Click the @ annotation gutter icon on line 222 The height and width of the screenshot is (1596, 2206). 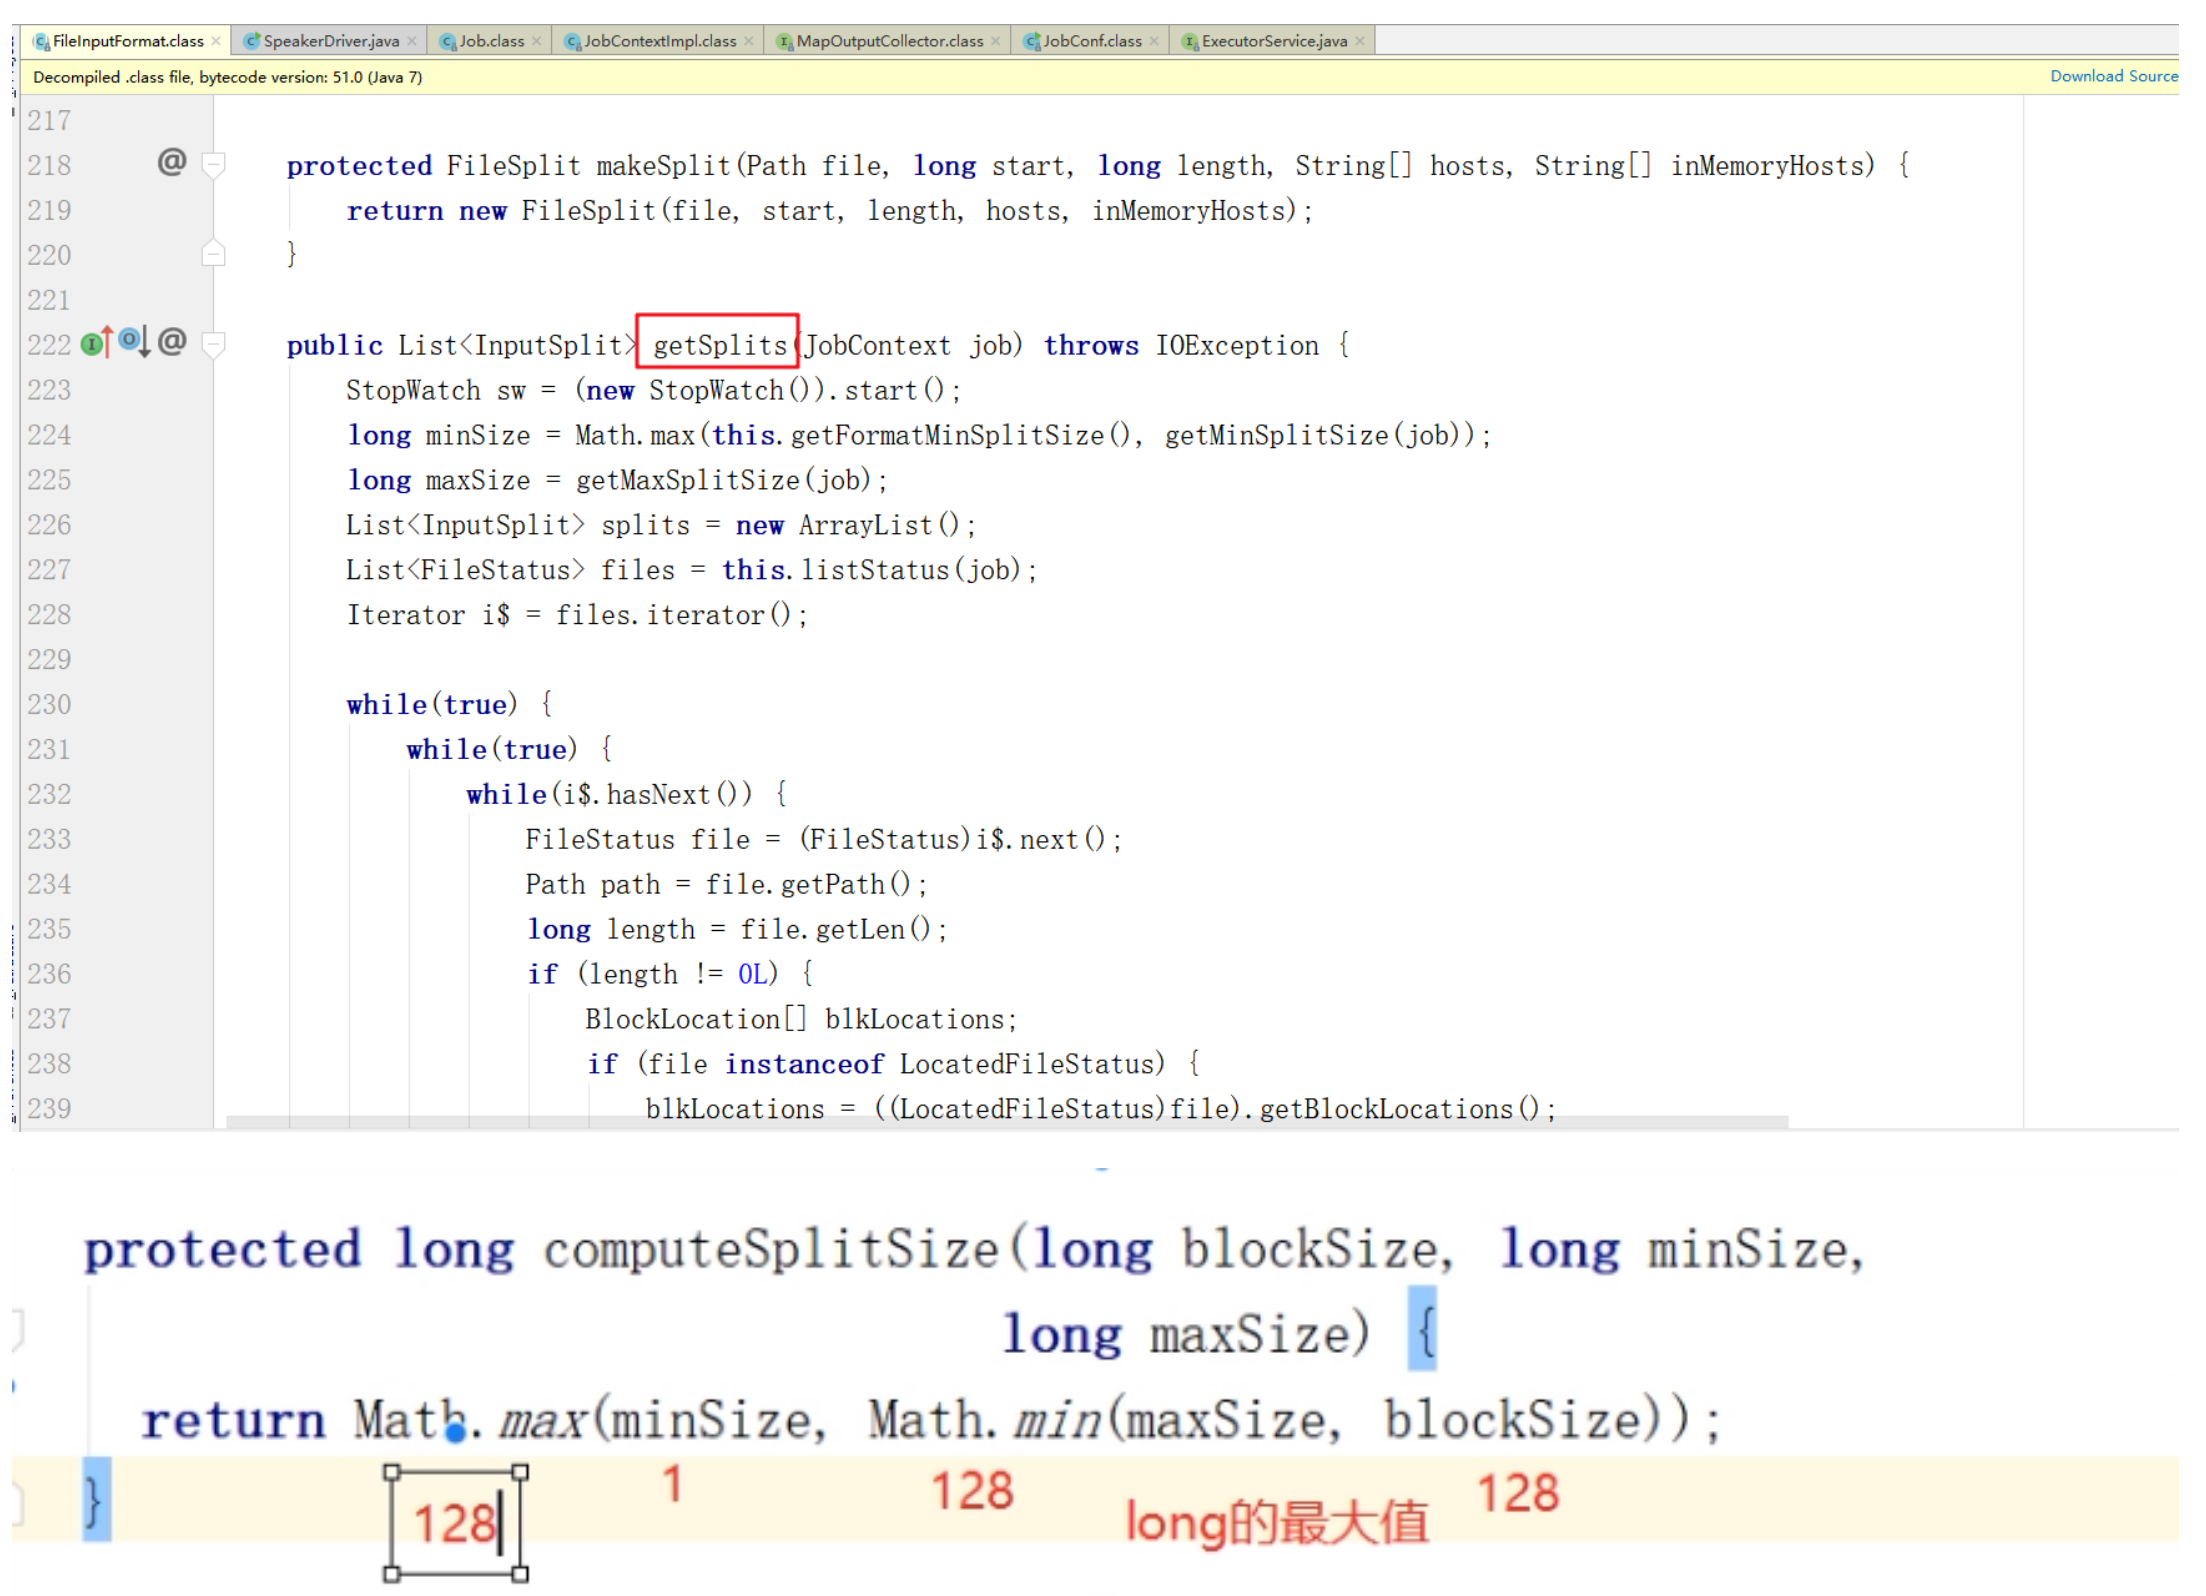[172, 342]
